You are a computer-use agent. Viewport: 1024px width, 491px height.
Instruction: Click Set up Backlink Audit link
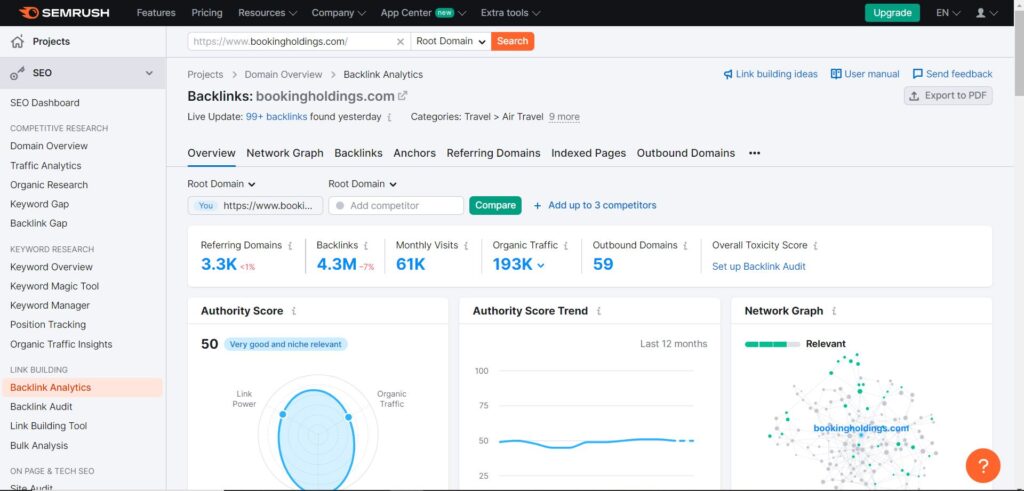click(x=758, y=266)
